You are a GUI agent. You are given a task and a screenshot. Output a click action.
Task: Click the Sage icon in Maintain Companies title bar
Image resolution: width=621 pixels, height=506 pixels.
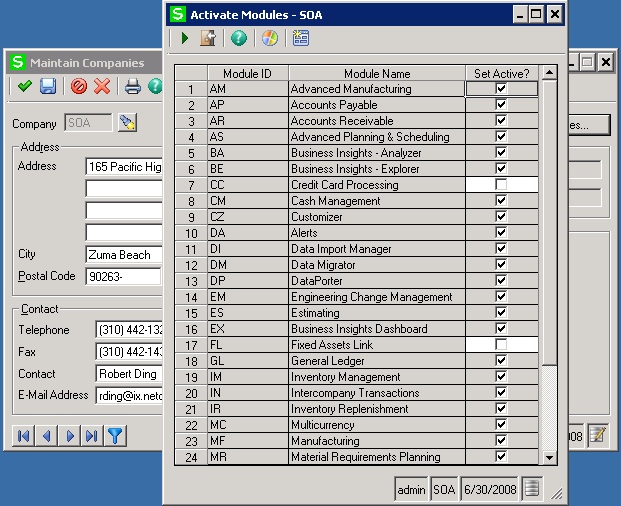pos(18,62)
